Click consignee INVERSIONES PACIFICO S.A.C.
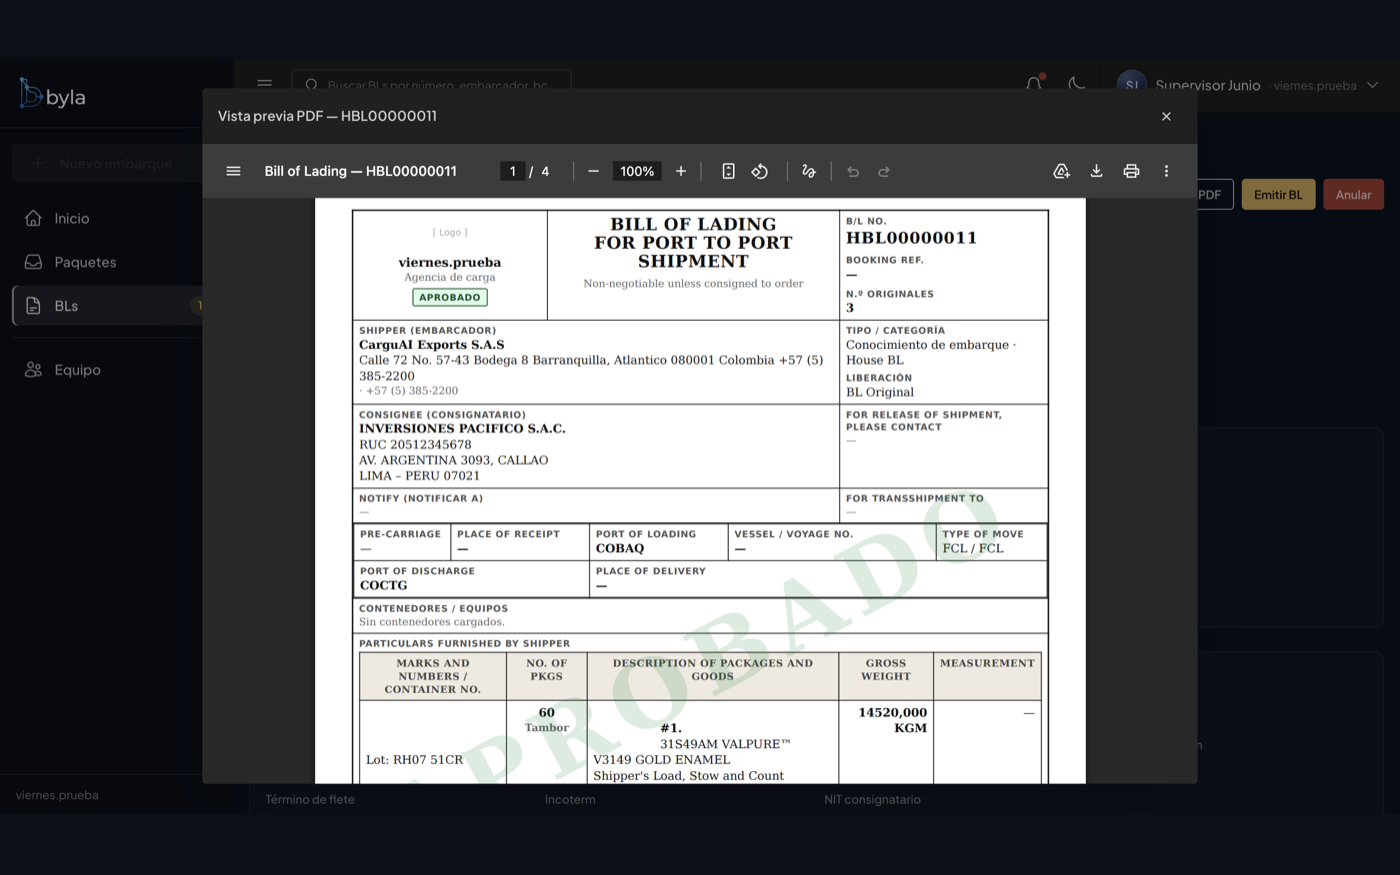Image resolution: width=1400 pixels, height=875 pixels. click(x=462, y=429)
